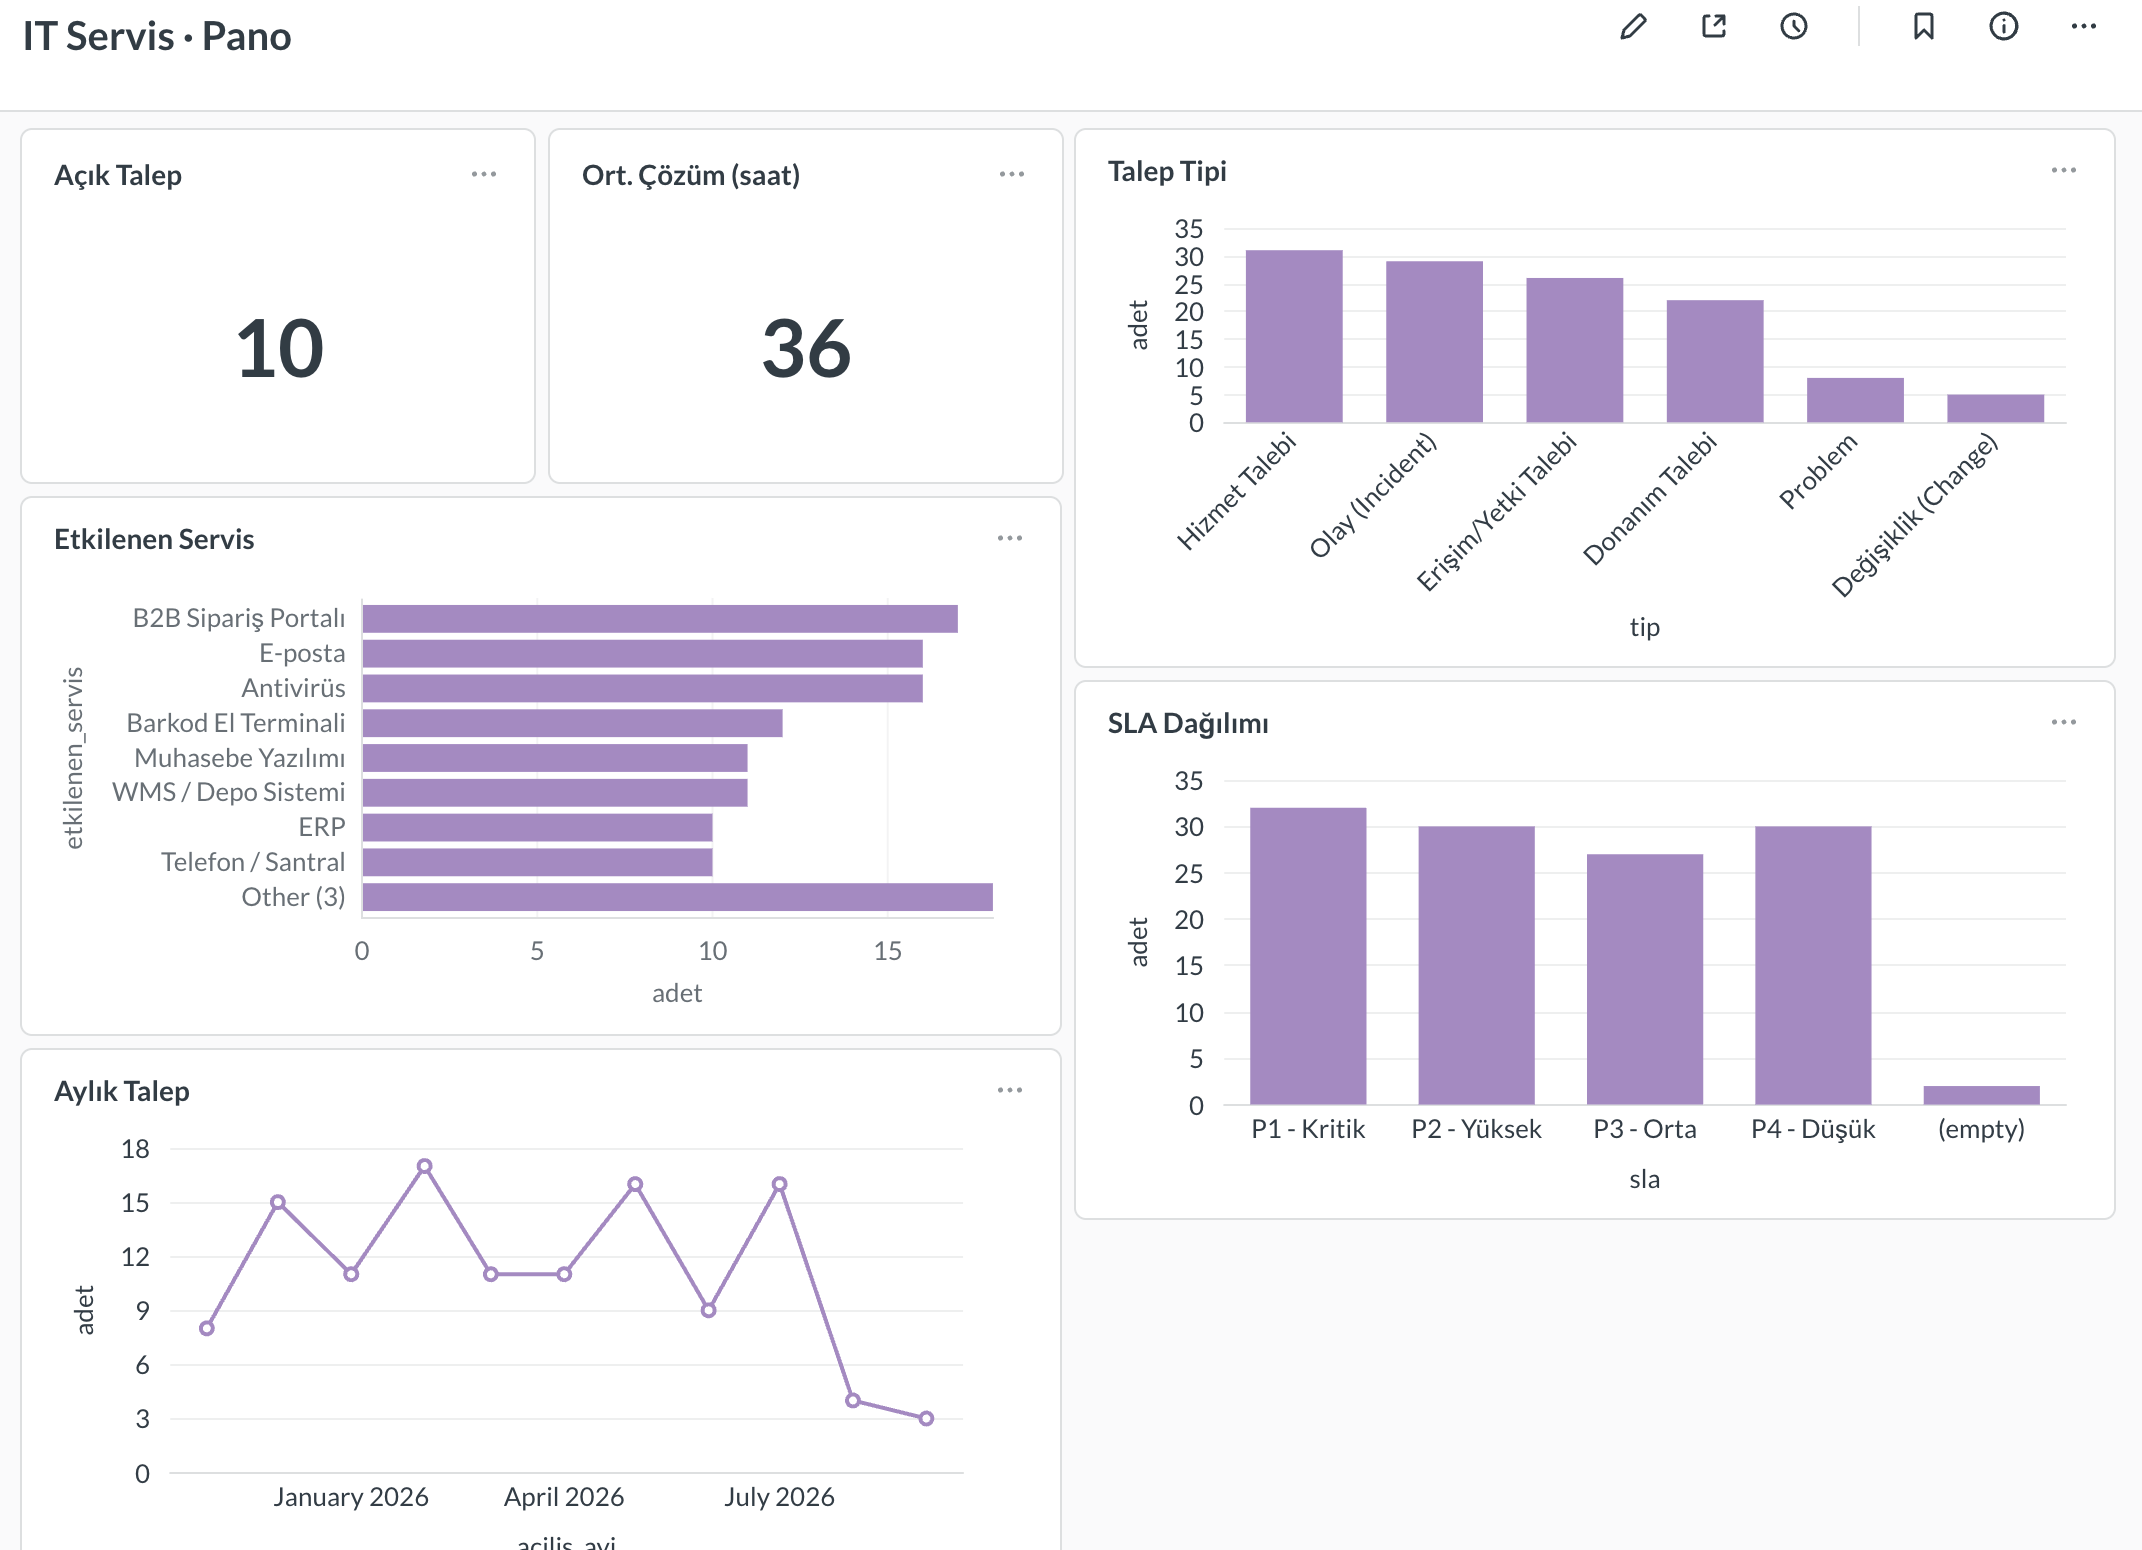Image resolution: width=2142 pixels, height=1550 pixels.
Task: Click the P1 - Kritik bar
Action: (x=1308, y=956)
